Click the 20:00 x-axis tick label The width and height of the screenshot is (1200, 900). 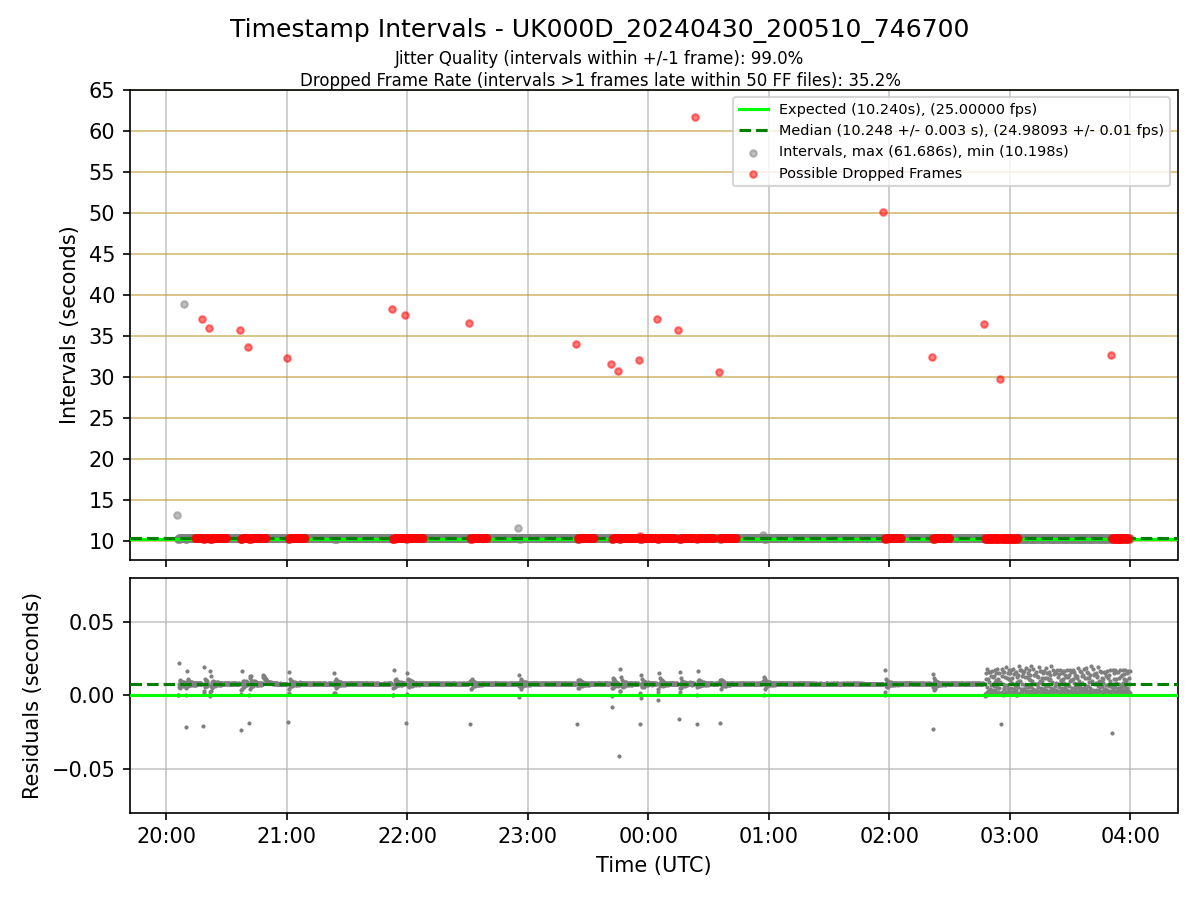[166, 836]
